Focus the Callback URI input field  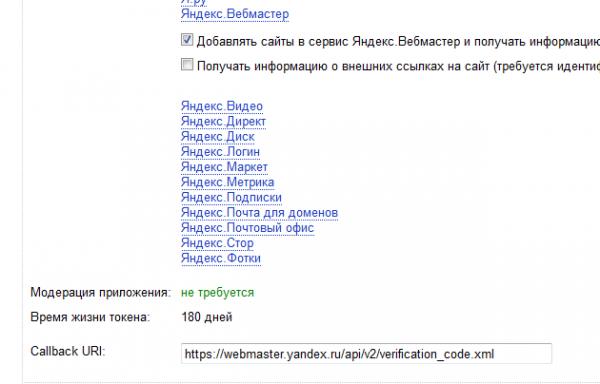pyautogui.click(x=366, y=354)
